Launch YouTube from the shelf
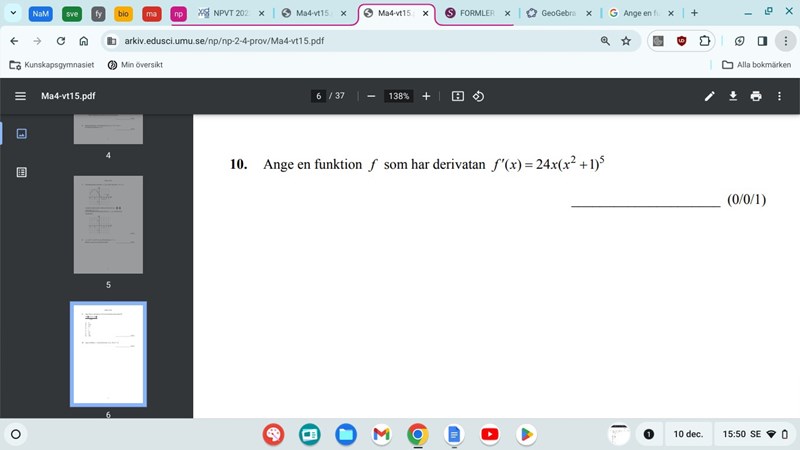 489,434
